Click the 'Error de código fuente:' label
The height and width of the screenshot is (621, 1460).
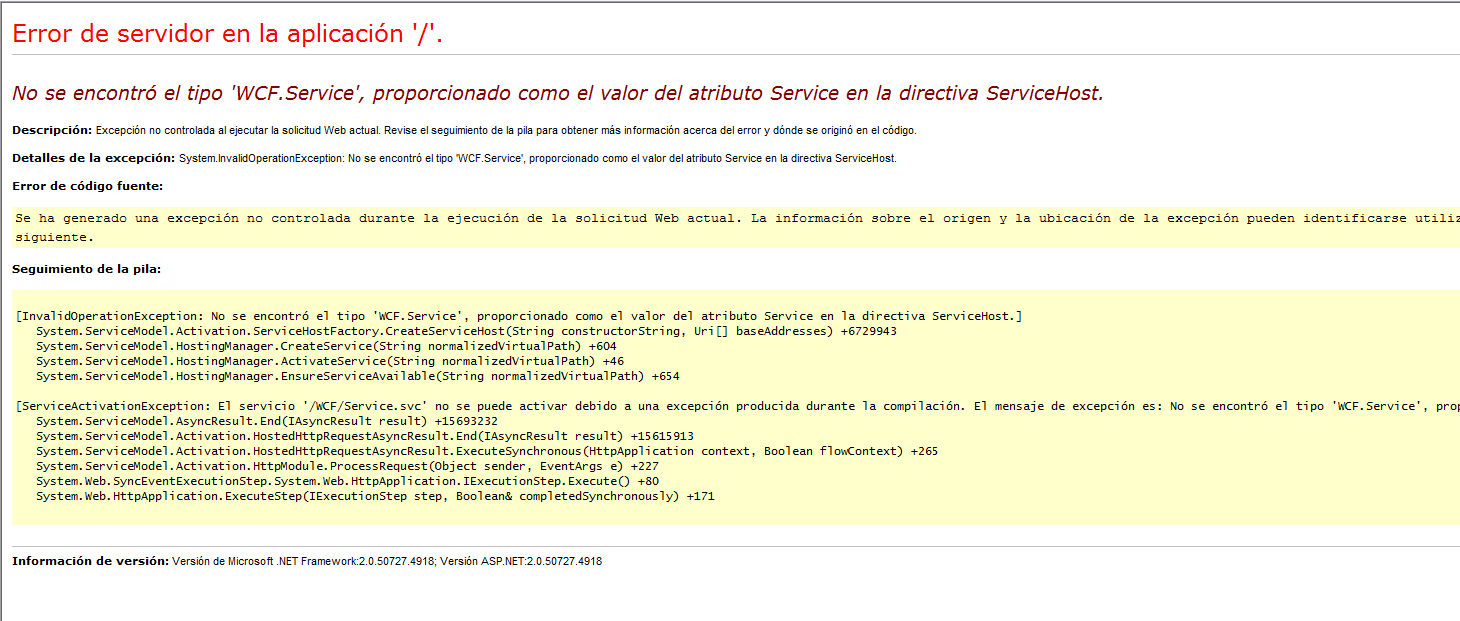tap(87, 186)
